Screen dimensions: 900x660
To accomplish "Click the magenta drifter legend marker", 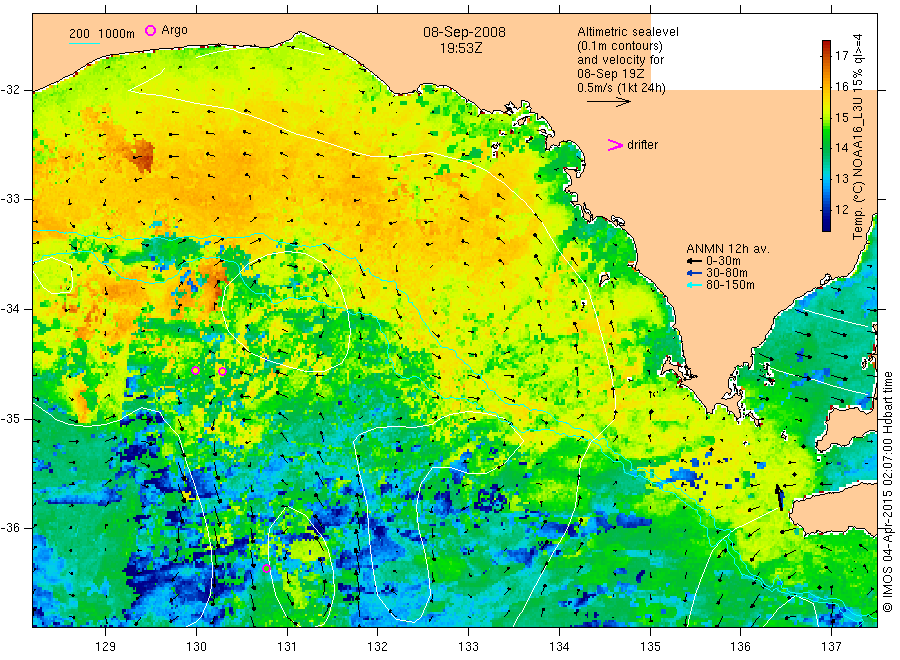I will pos(615,145).
